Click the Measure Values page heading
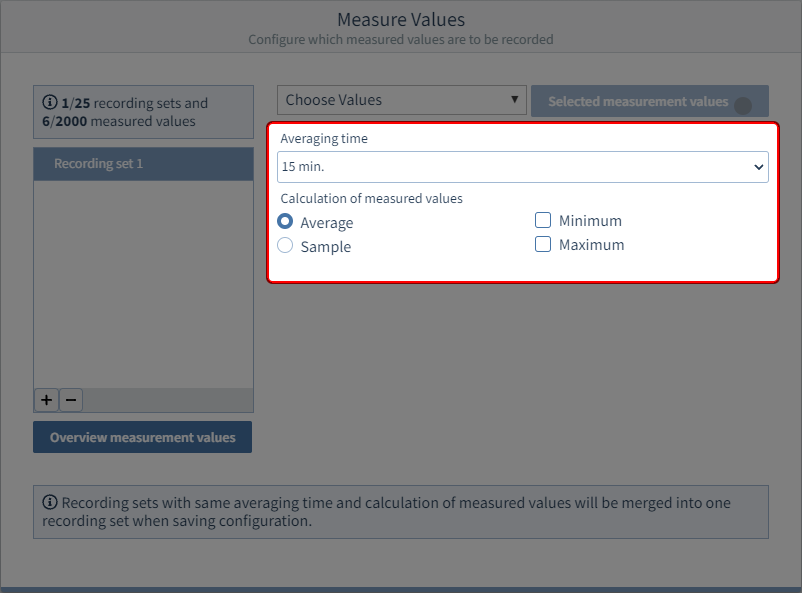Screen dimensions: 802x593 click(x=400, y=20)
